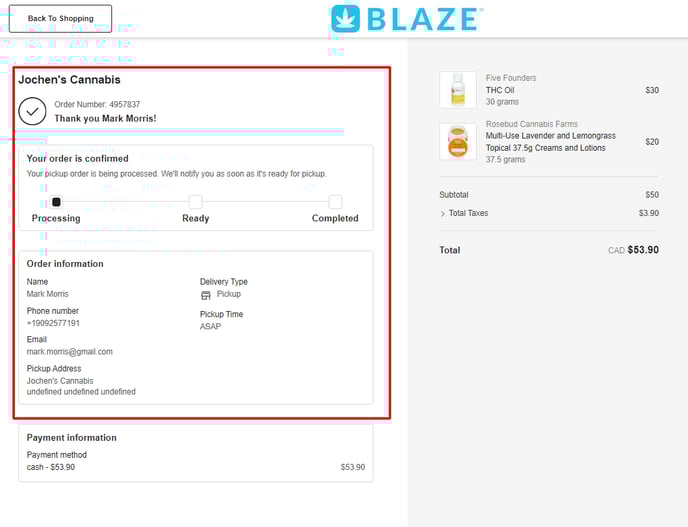Click the BLAZE wordmark text
688x527 pixels.
(423, 19)
